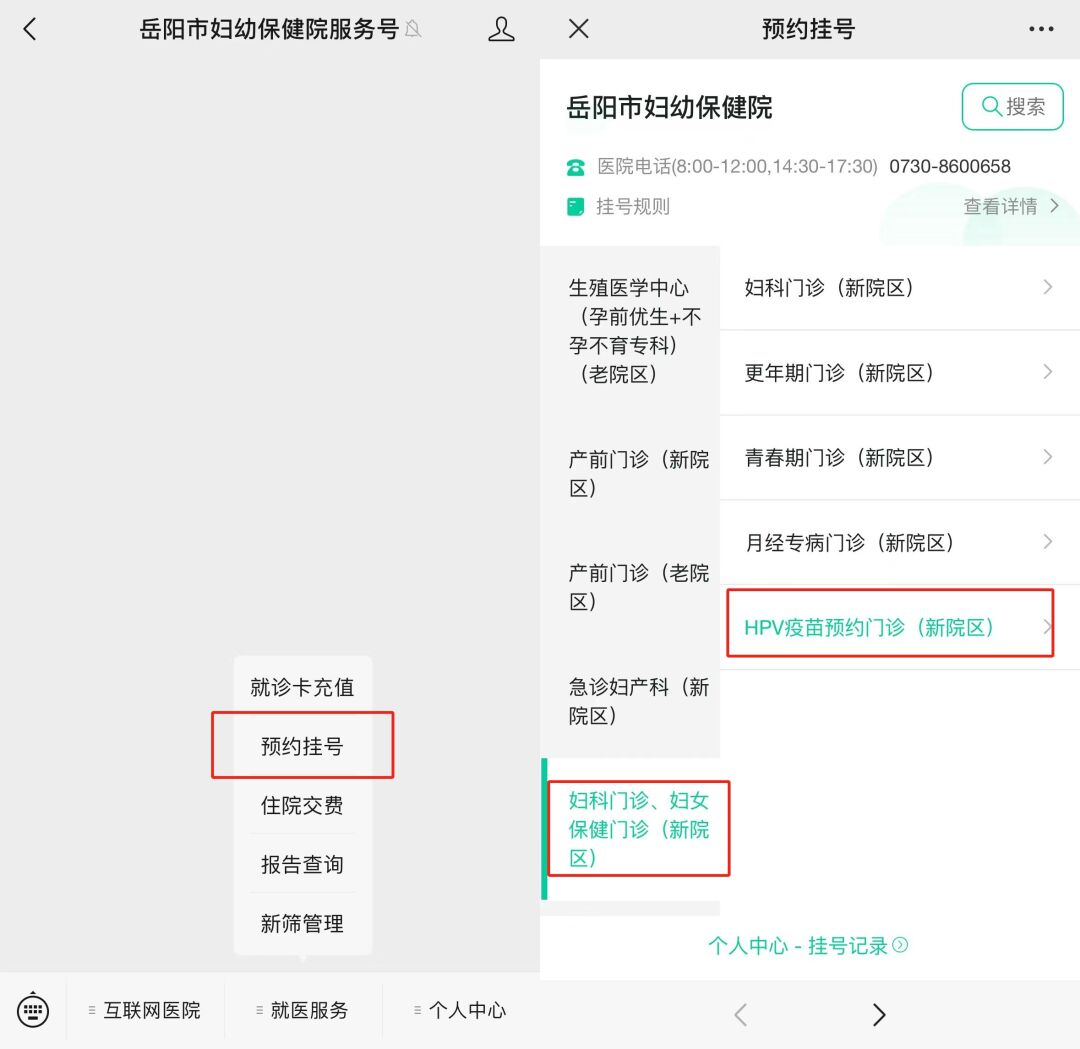The height and width of the screenshot is (1049, 1080).
Task: Tap the circled arrow after 挂号记录
Action: 900,945
